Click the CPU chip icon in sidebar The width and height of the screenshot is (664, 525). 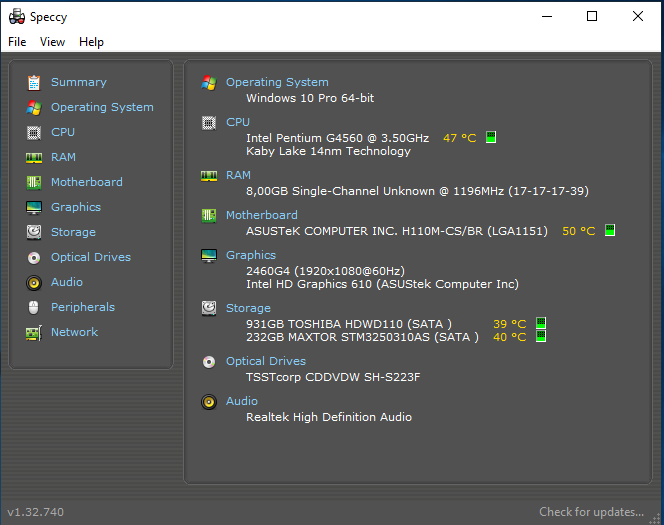[34, 133]
